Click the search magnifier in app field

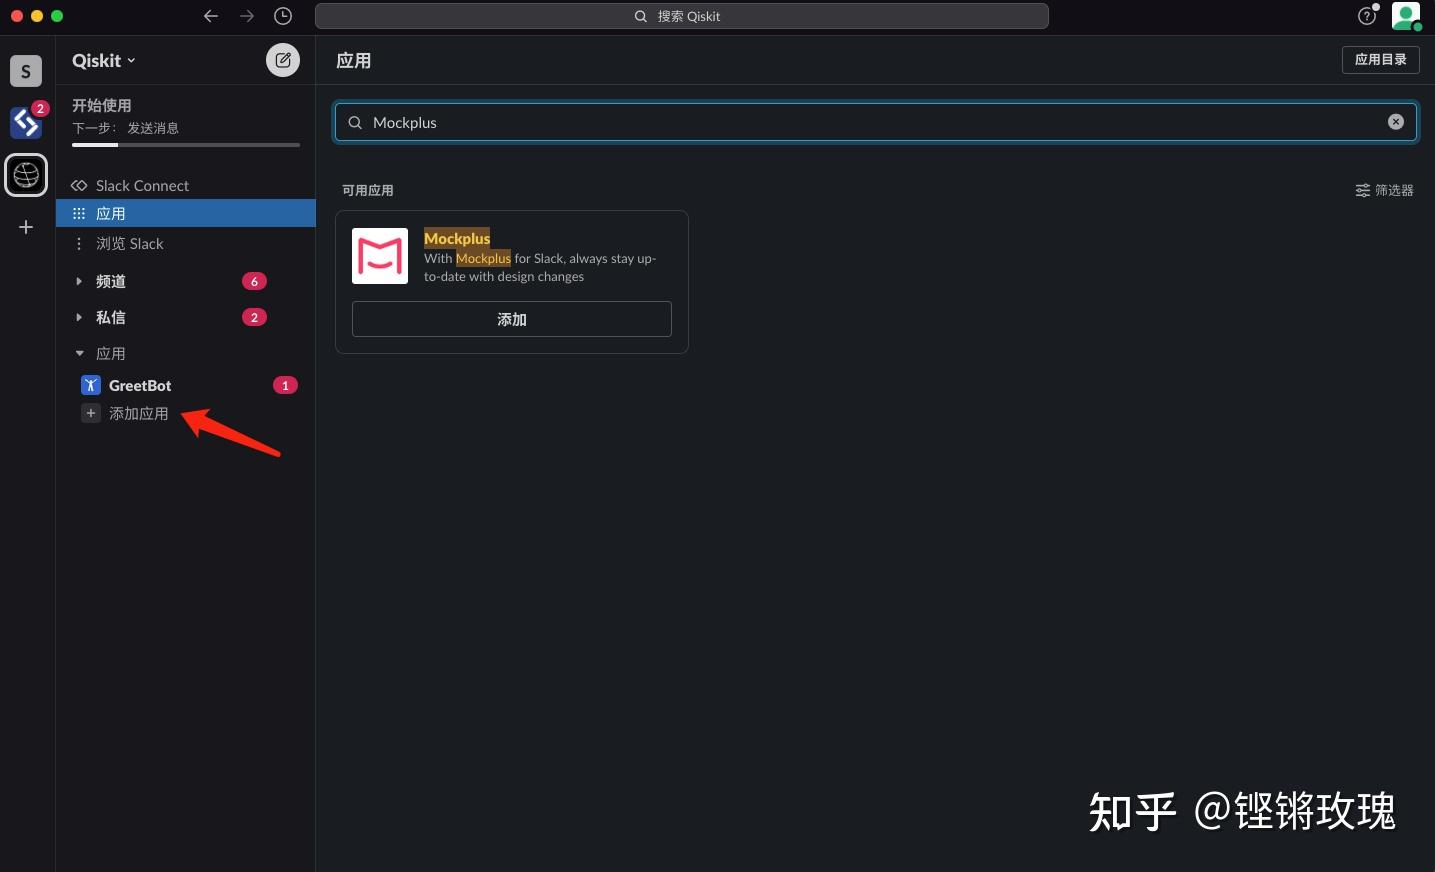click(355, 122)
